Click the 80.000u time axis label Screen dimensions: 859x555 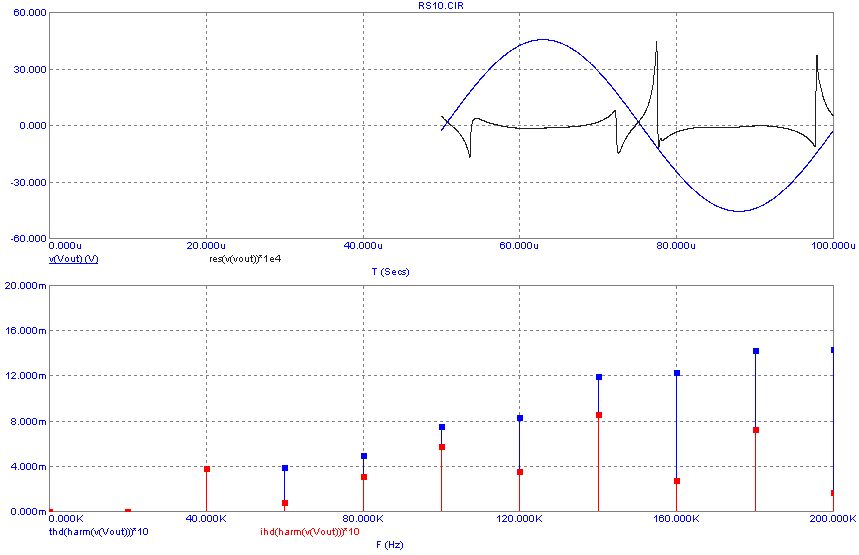tap(676, 245)
